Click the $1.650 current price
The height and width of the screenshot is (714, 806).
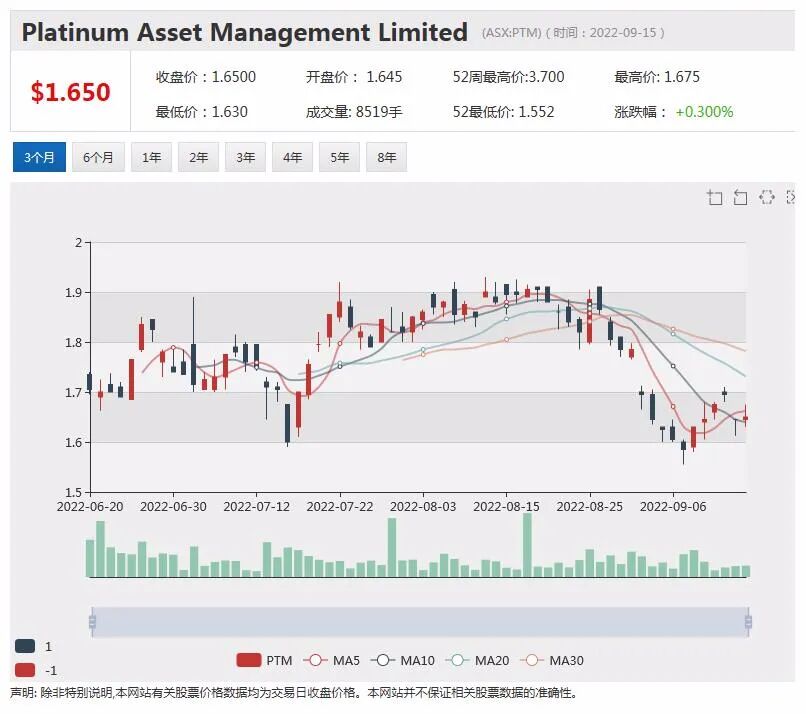[x=70, y=92]
